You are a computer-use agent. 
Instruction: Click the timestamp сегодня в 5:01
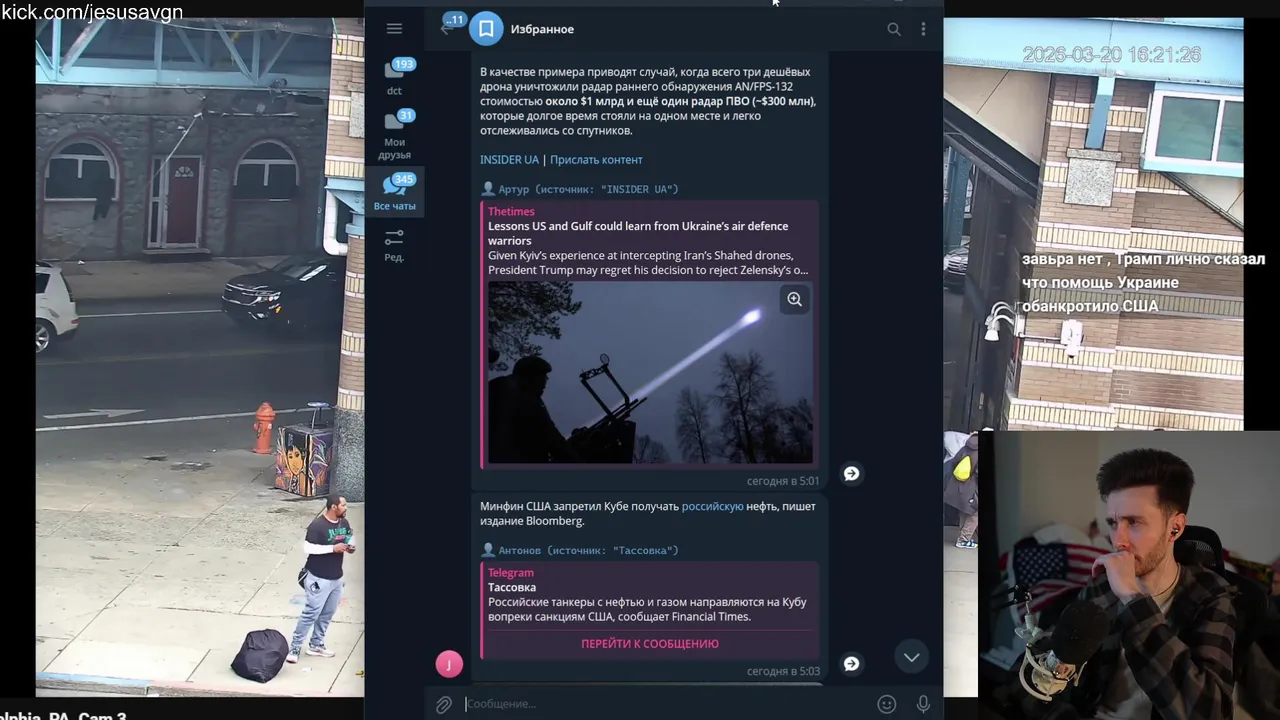[x=783, y=481]
